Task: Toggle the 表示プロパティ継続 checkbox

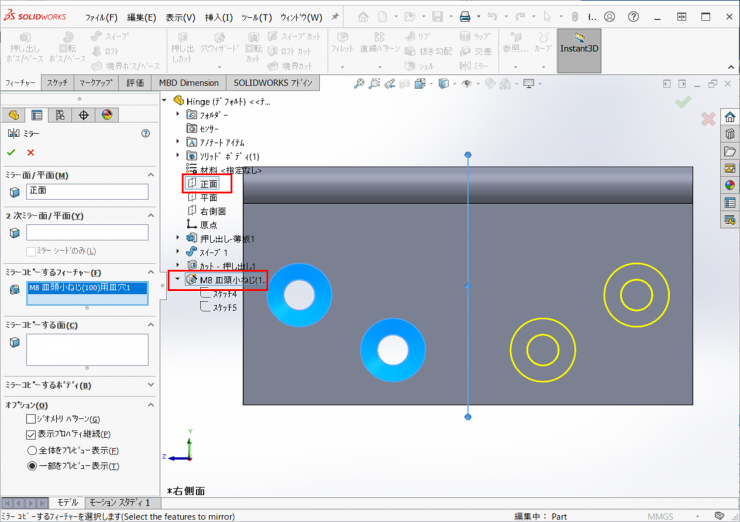Action: (x=31, y=435)
